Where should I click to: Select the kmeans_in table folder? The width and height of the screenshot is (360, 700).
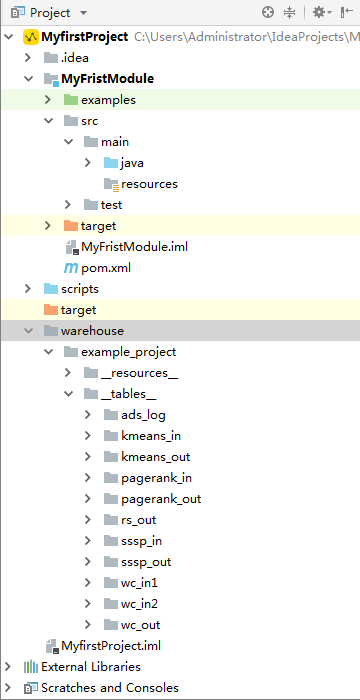point(142,436)
